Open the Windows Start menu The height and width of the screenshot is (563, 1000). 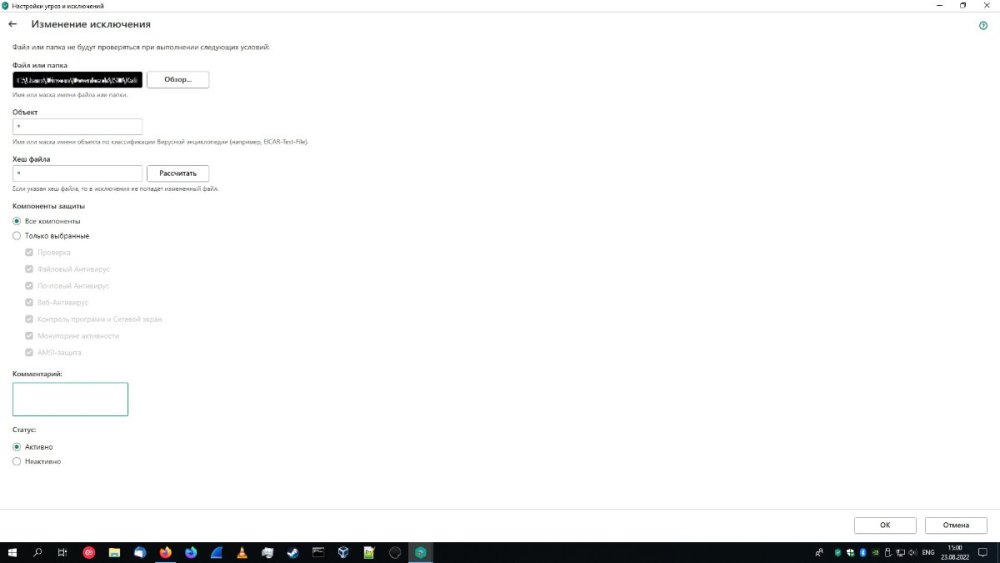click(x=12, y=553)
